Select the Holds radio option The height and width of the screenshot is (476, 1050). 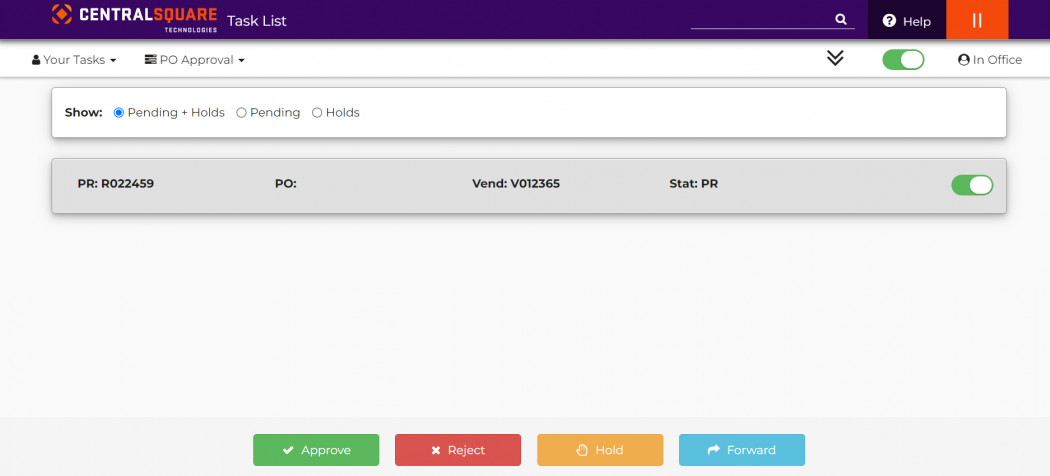tap(317, 113)
